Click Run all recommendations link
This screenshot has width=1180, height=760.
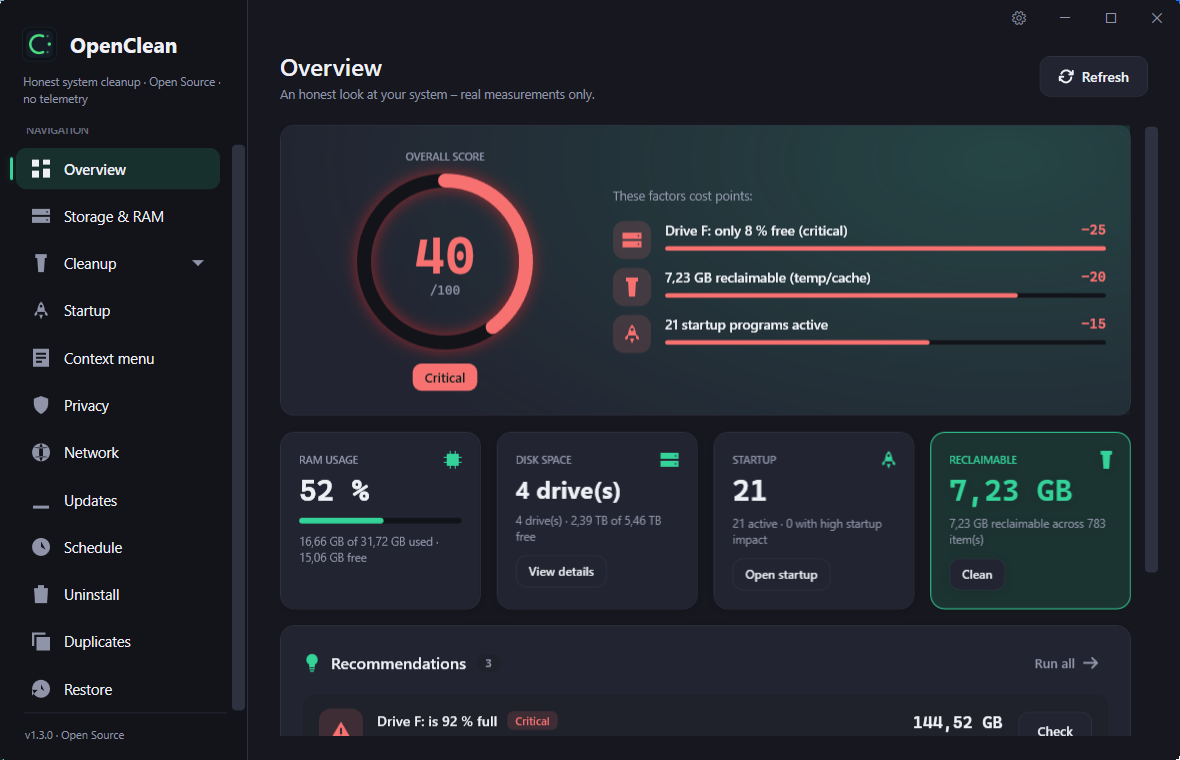tap(1066, 663)
